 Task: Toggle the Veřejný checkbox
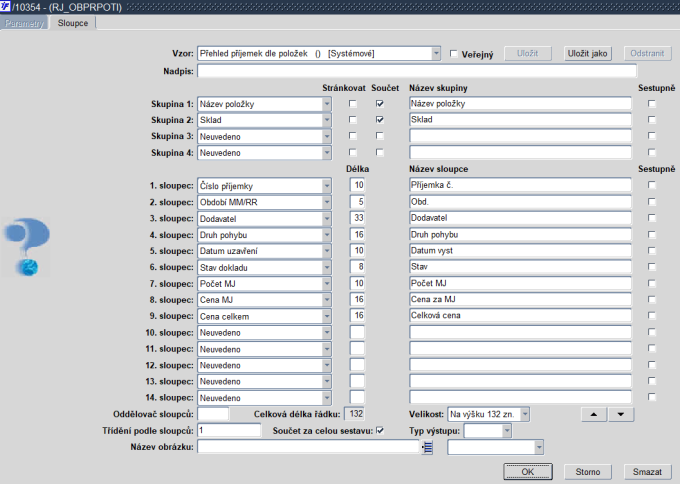click(454, 54)
